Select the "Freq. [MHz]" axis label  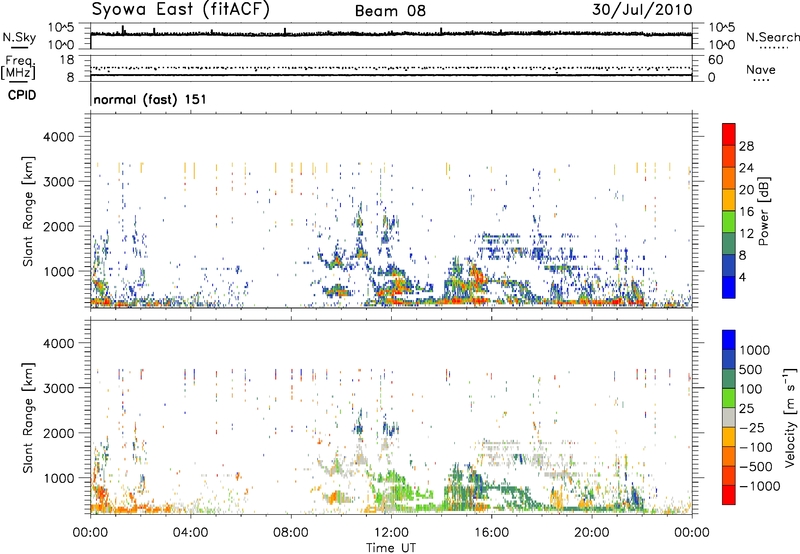[19, 67]
